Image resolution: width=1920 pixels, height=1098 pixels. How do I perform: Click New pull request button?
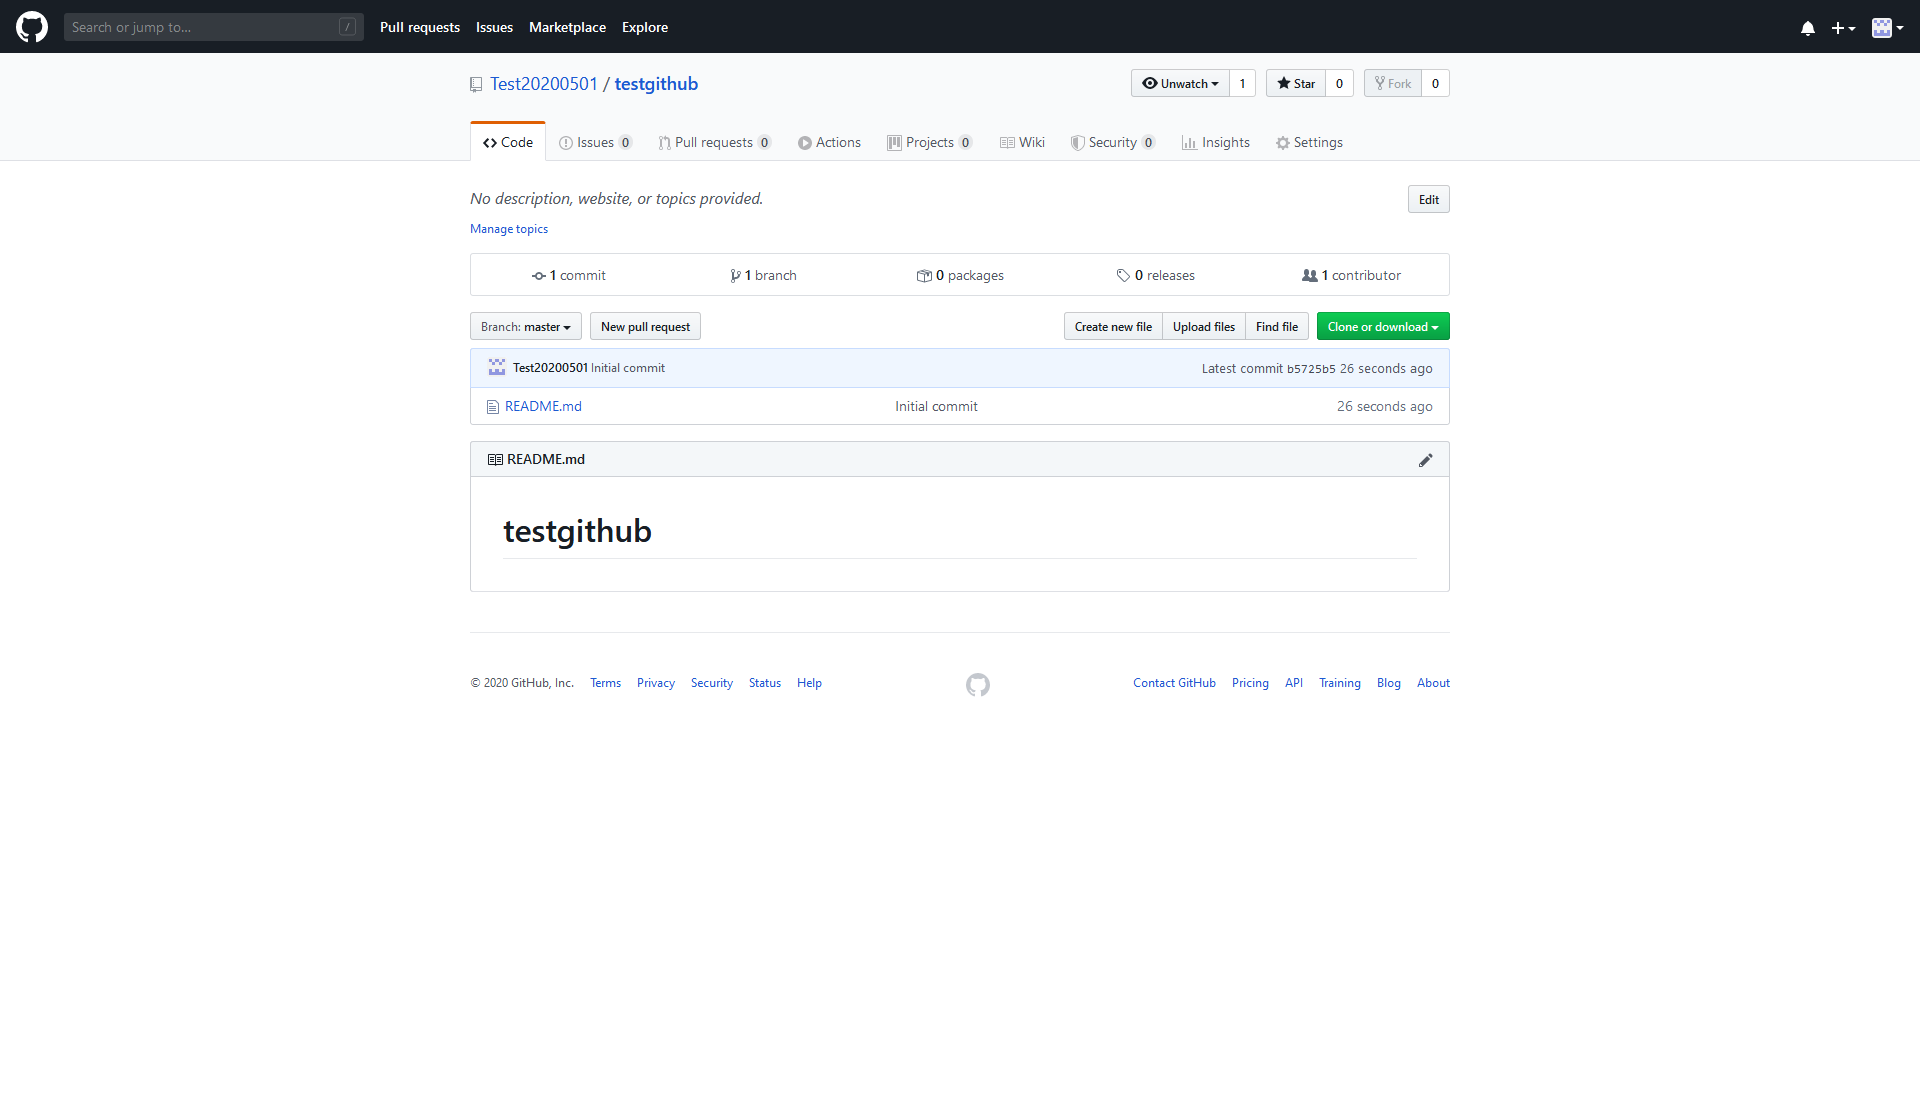click(x=645, y=326)
